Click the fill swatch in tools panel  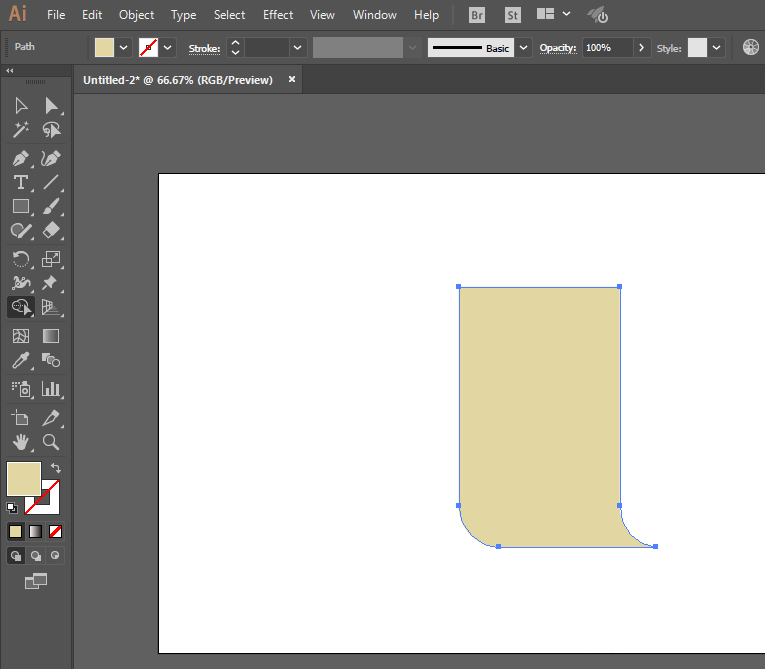pyautogui.click(x=24, y=479)
